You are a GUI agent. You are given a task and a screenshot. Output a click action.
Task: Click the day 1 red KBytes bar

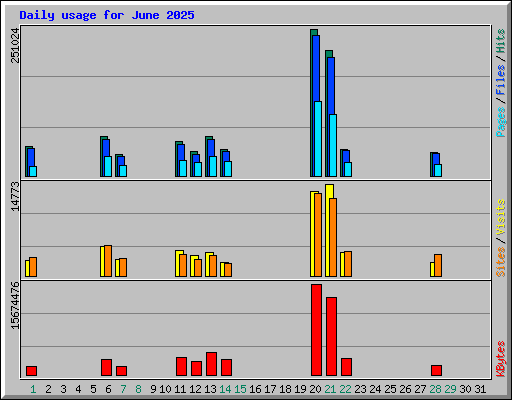31,371
